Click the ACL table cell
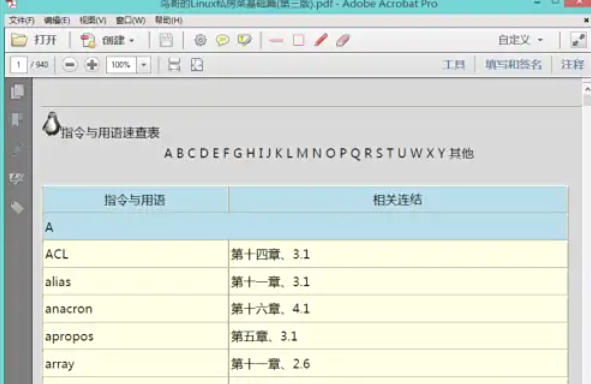Screen dimensions: 591x384 [136, 254]
